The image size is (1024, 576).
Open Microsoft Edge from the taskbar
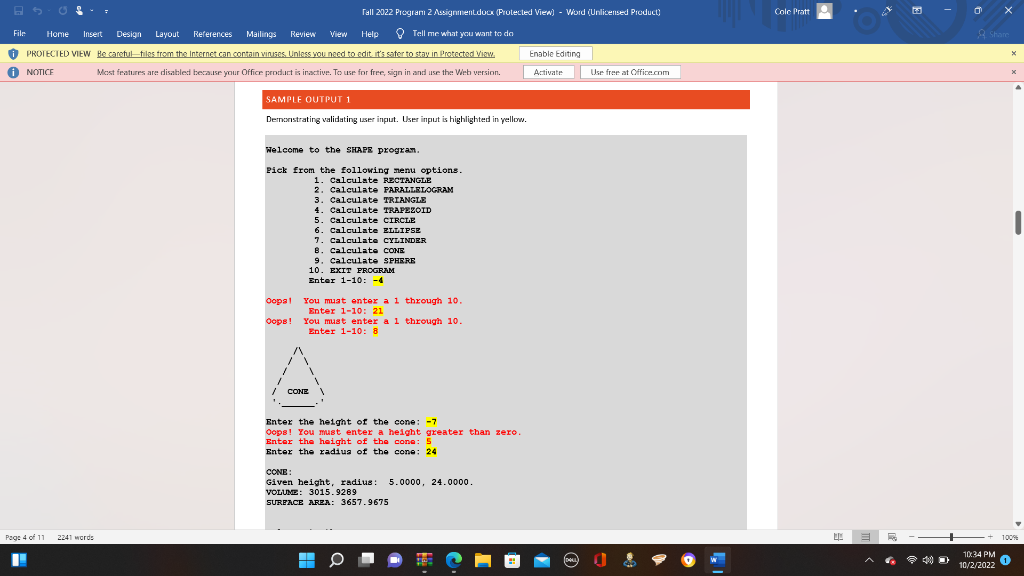click(453, 562)
